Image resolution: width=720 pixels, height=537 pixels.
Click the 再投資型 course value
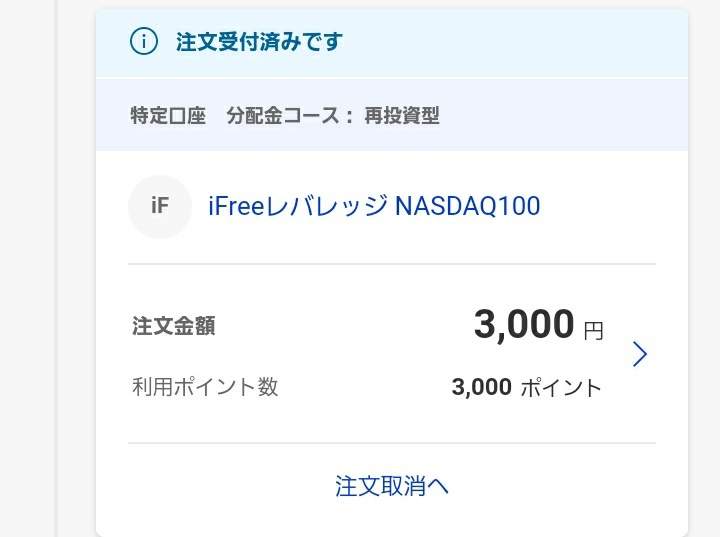point(402,115)
